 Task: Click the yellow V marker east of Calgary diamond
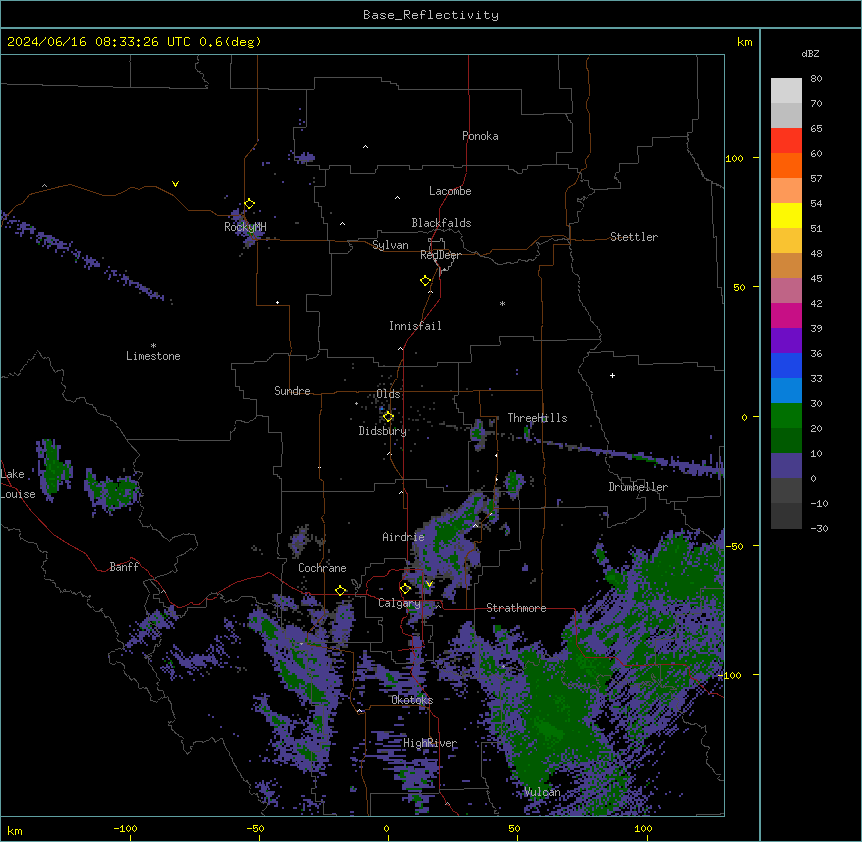pos(429,584)
